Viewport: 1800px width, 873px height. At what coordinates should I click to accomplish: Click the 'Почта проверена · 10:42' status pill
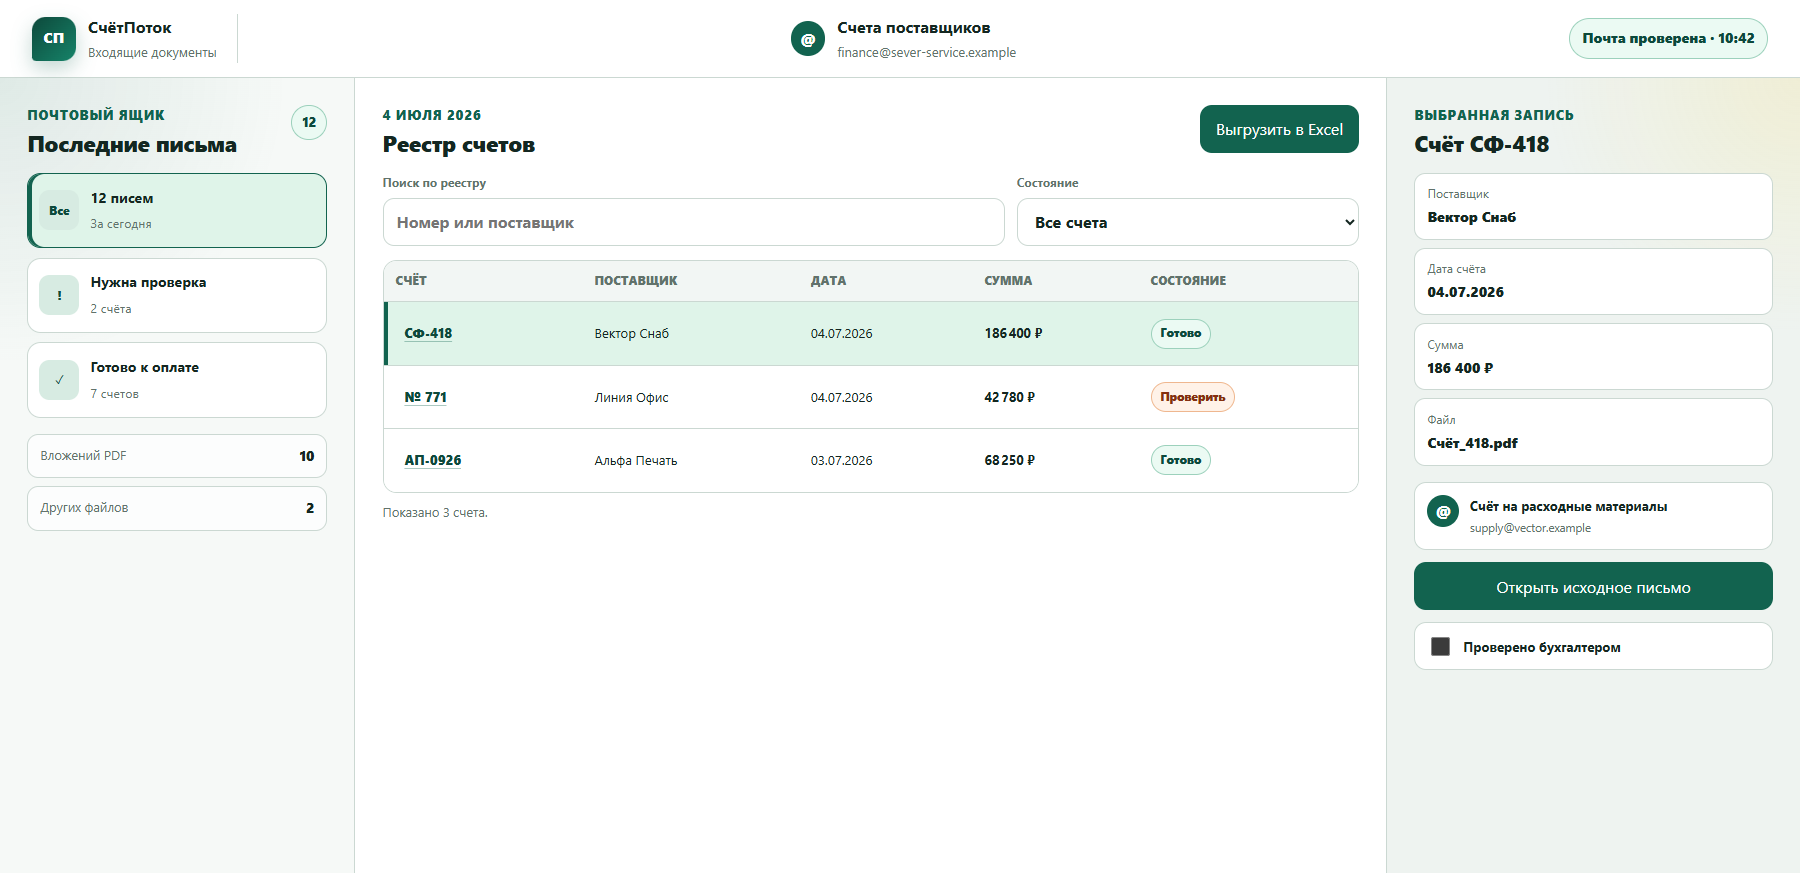pyautogui.click(x=1668, y=38)
